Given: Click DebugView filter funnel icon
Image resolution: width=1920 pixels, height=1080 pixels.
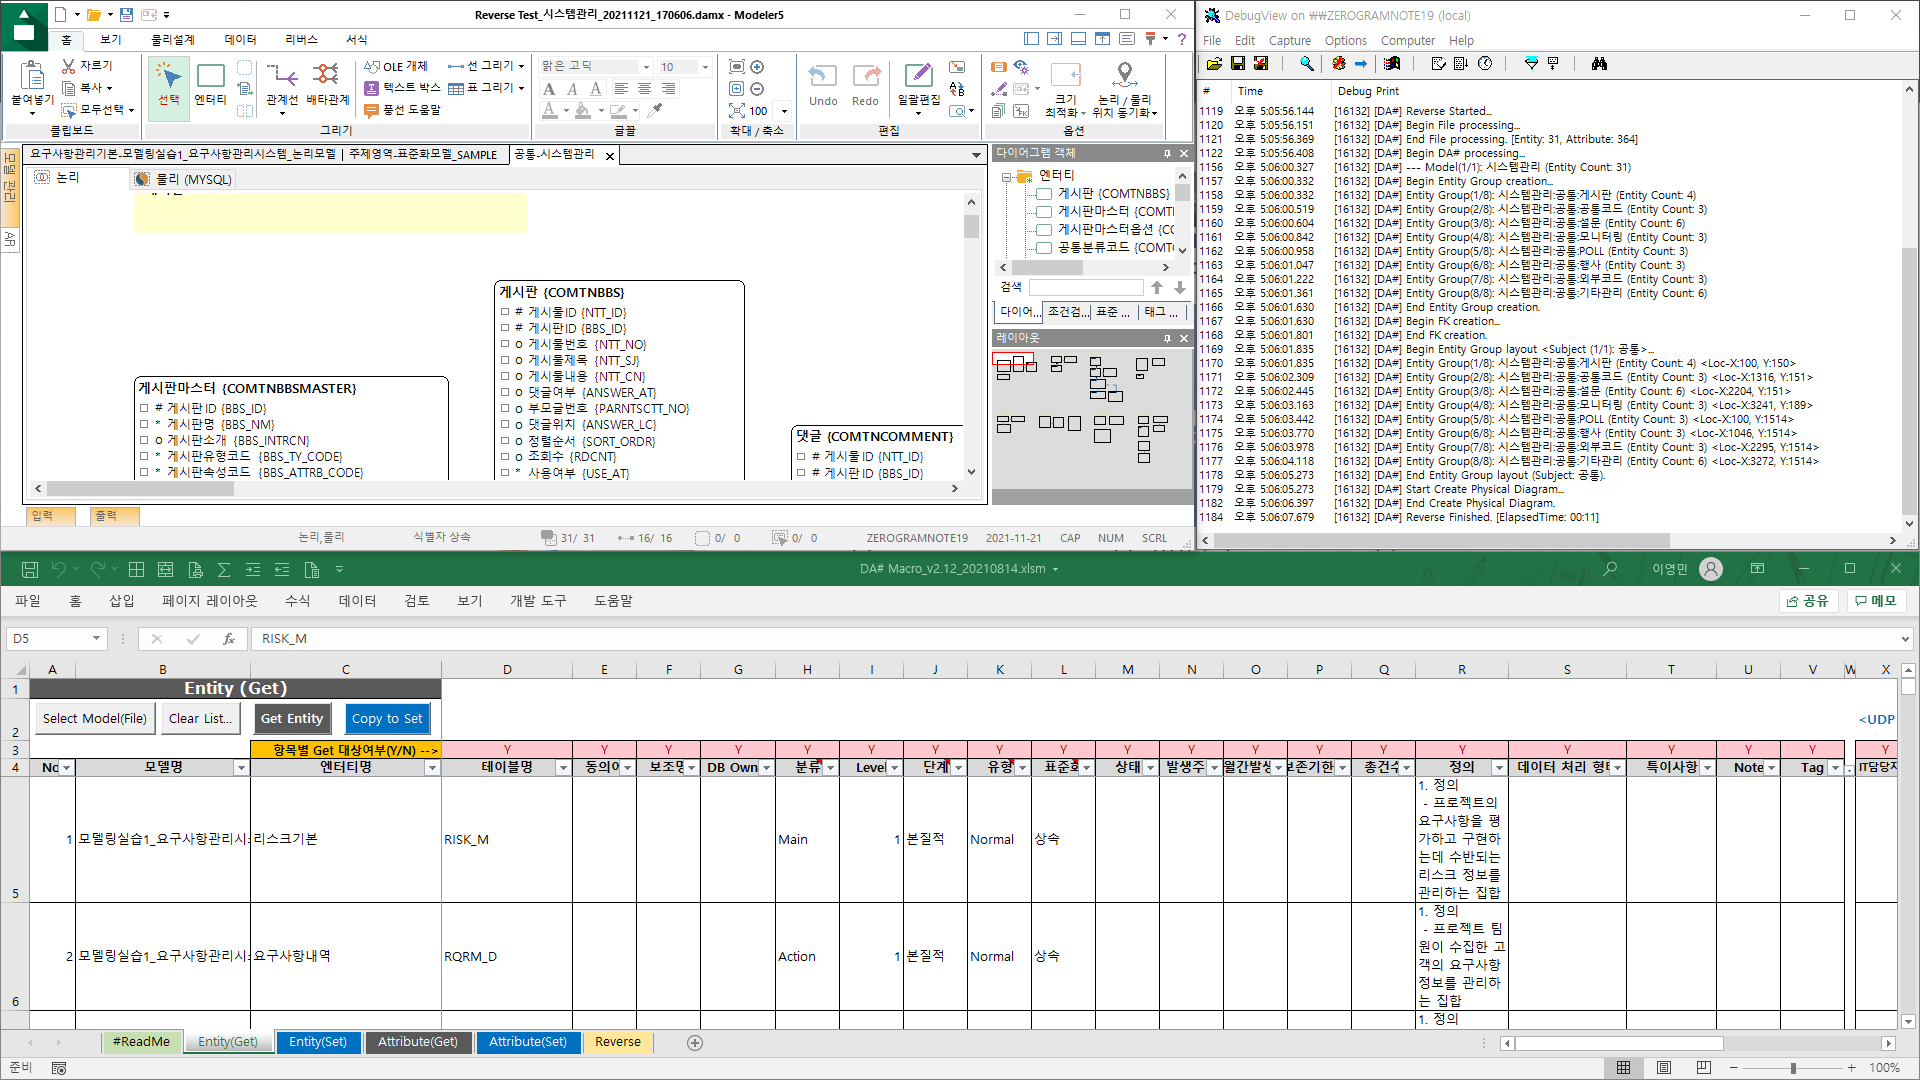Looking at the screenshot, I should pyautogui.click(x=1531, y=63).
